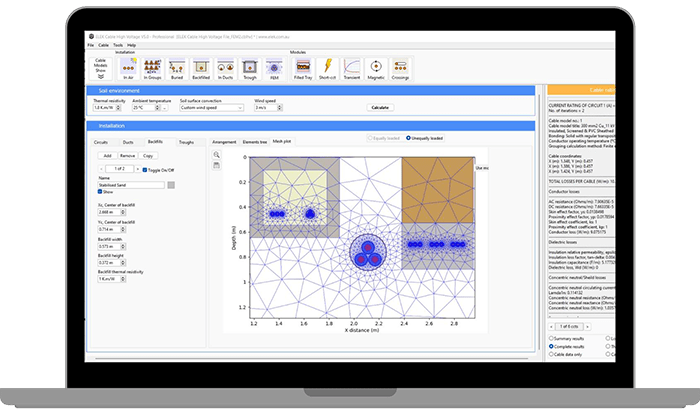Image resolution: width=700 pixels, height=414 pixels.
Task: Open the Short-cct module
Action: click(x=327, y=69)
